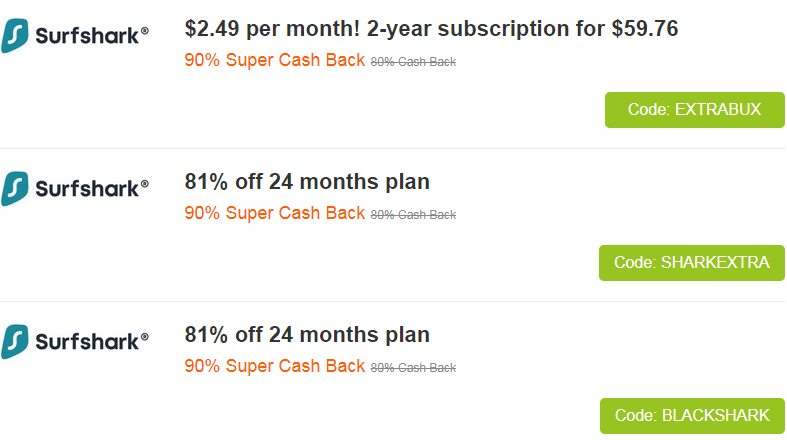Click the Surfshark shark icon beside EXTRABUX offer
Image resolution: width=787 pixels, height=440 pixels.
pos(14,35)
